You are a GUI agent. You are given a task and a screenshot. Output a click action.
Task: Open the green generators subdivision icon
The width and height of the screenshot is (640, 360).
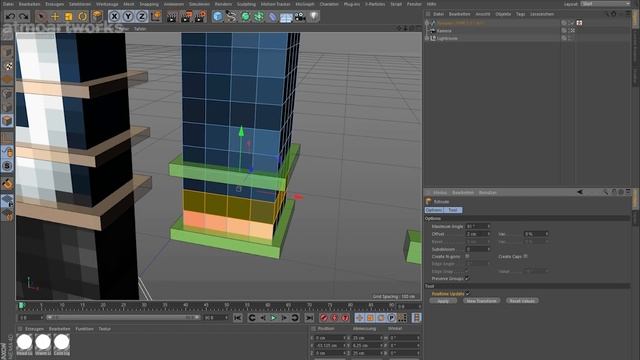click(245, 17)
